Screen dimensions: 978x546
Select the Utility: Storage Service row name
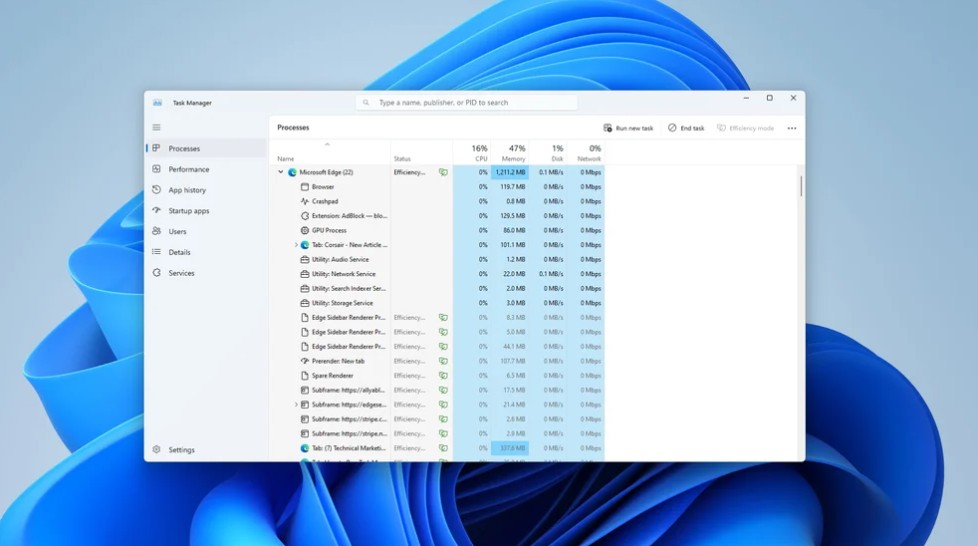click(x=342, y=303)
